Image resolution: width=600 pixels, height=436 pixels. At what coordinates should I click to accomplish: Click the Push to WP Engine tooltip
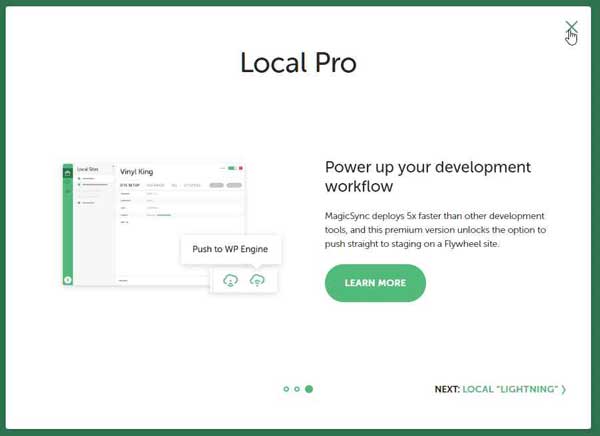click(x=230, y=249)
